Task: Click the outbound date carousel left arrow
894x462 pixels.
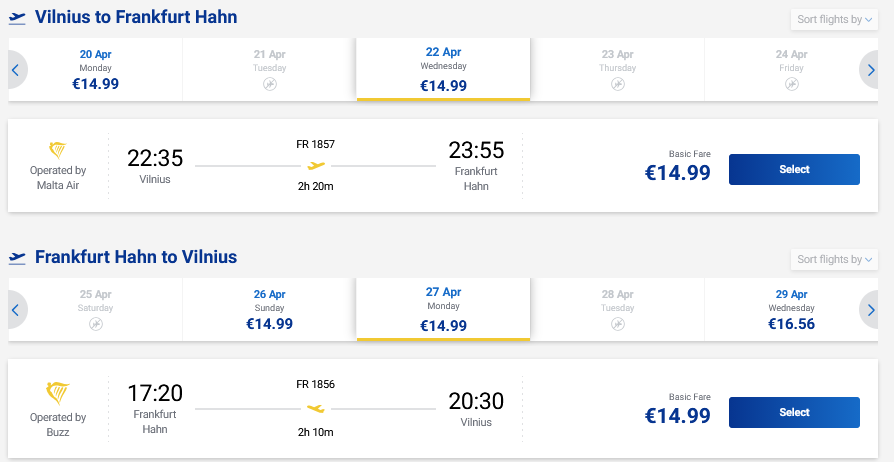Action: [15, 69]
